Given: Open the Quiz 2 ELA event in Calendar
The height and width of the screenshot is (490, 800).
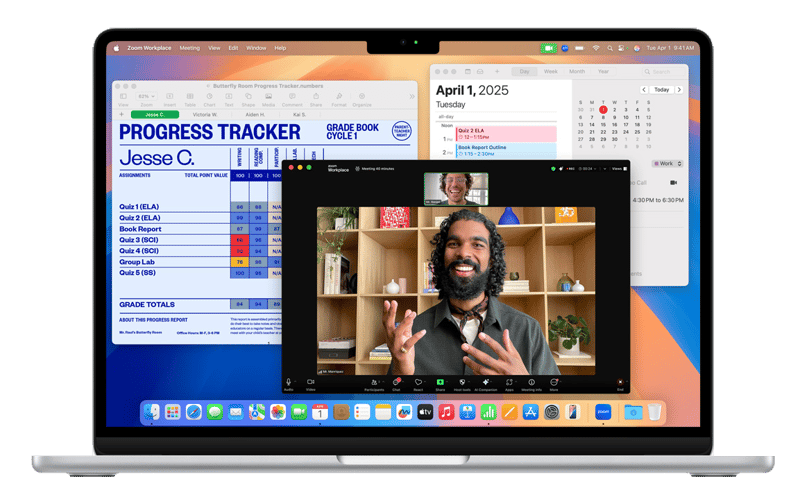Looking at the screenshot, I should click(506, 134).
